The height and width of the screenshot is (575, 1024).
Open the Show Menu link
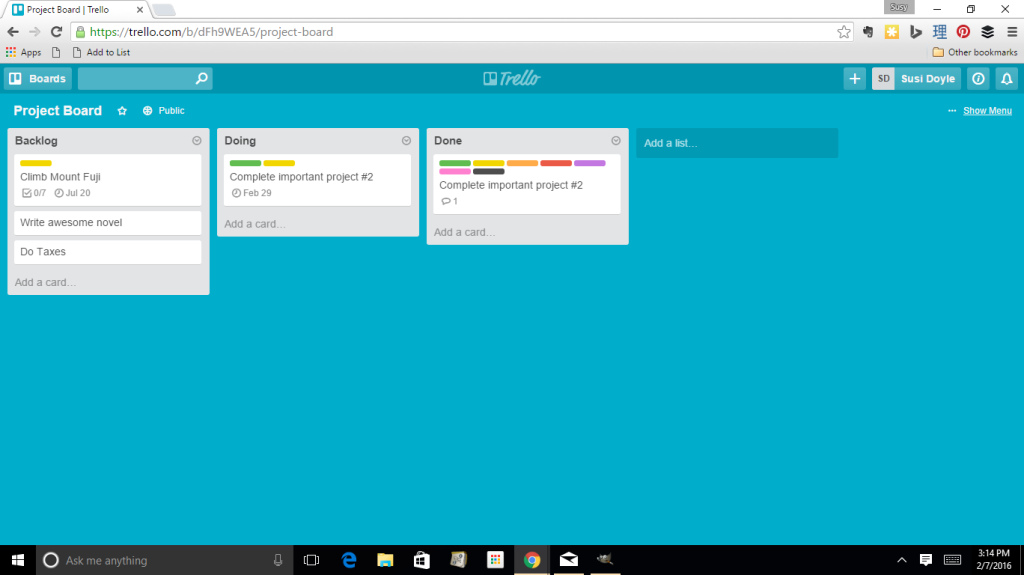pyautogui.click(x=987, y=111)
